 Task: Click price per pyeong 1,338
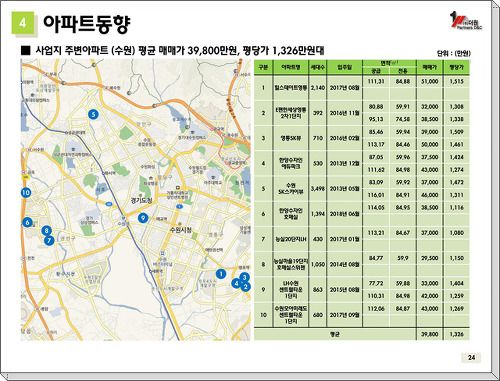[457, 119]
